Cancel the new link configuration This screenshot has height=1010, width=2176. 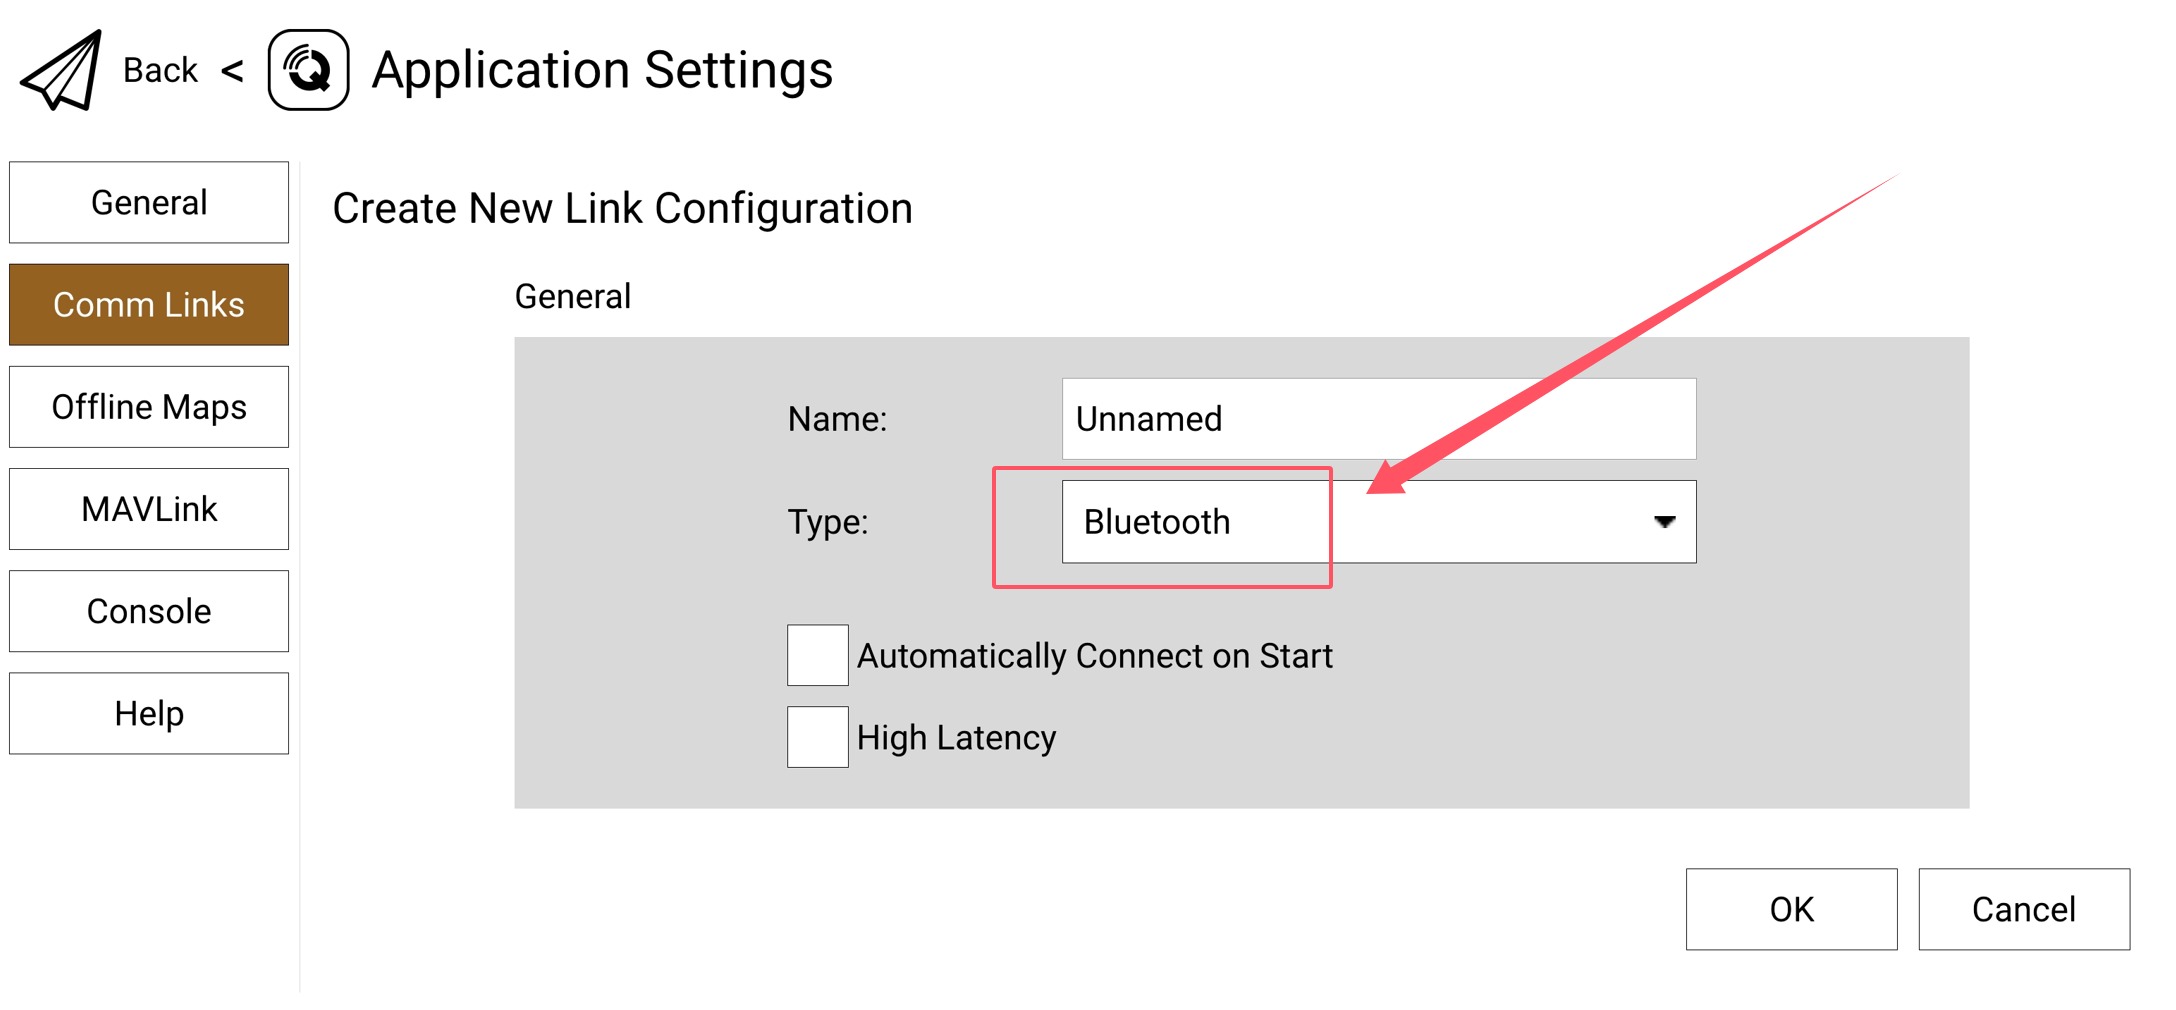pos(2023,909)
